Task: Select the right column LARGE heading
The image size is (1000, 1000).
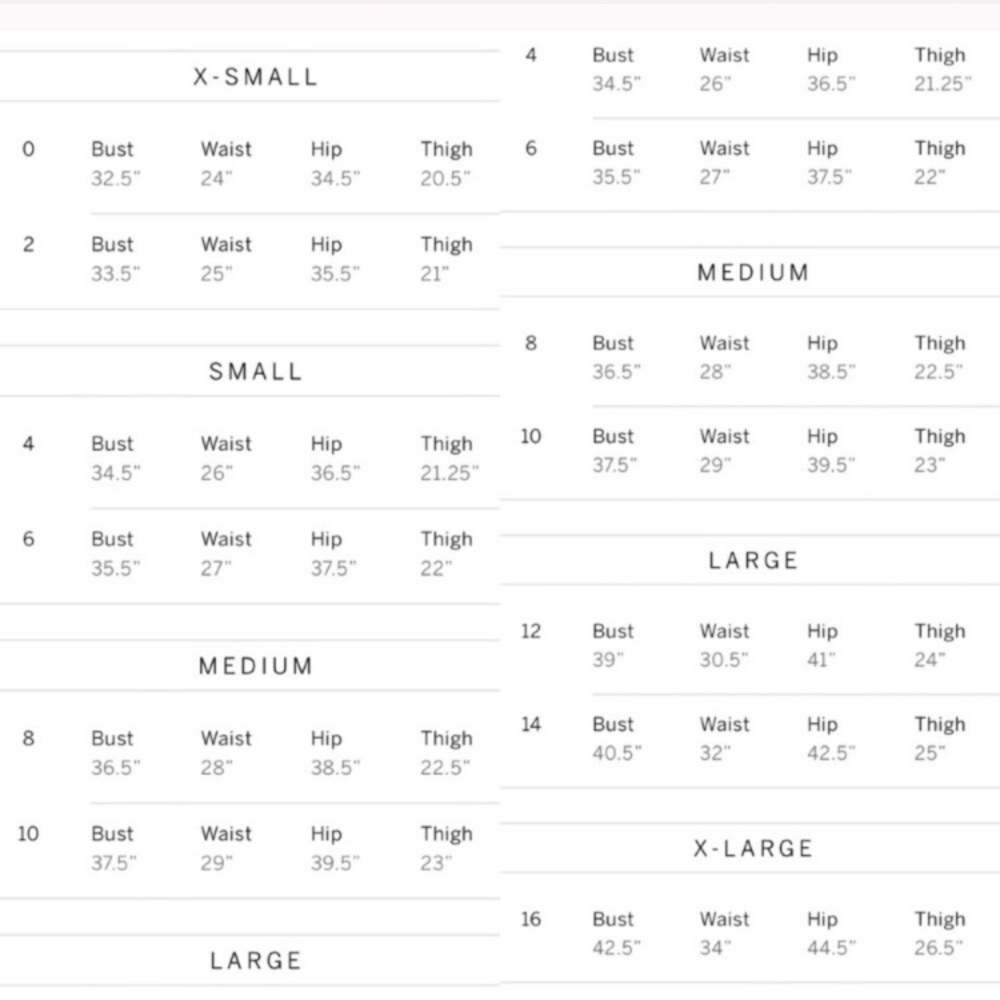Action: coord(753,560)
